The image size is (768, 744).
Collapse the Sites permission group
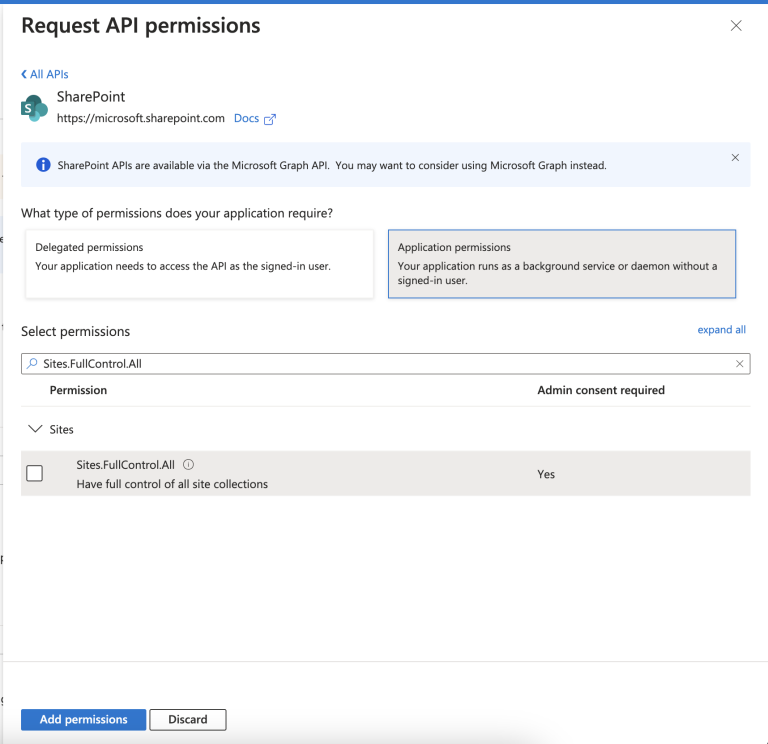pyautogui.click(x=35, y=429)
